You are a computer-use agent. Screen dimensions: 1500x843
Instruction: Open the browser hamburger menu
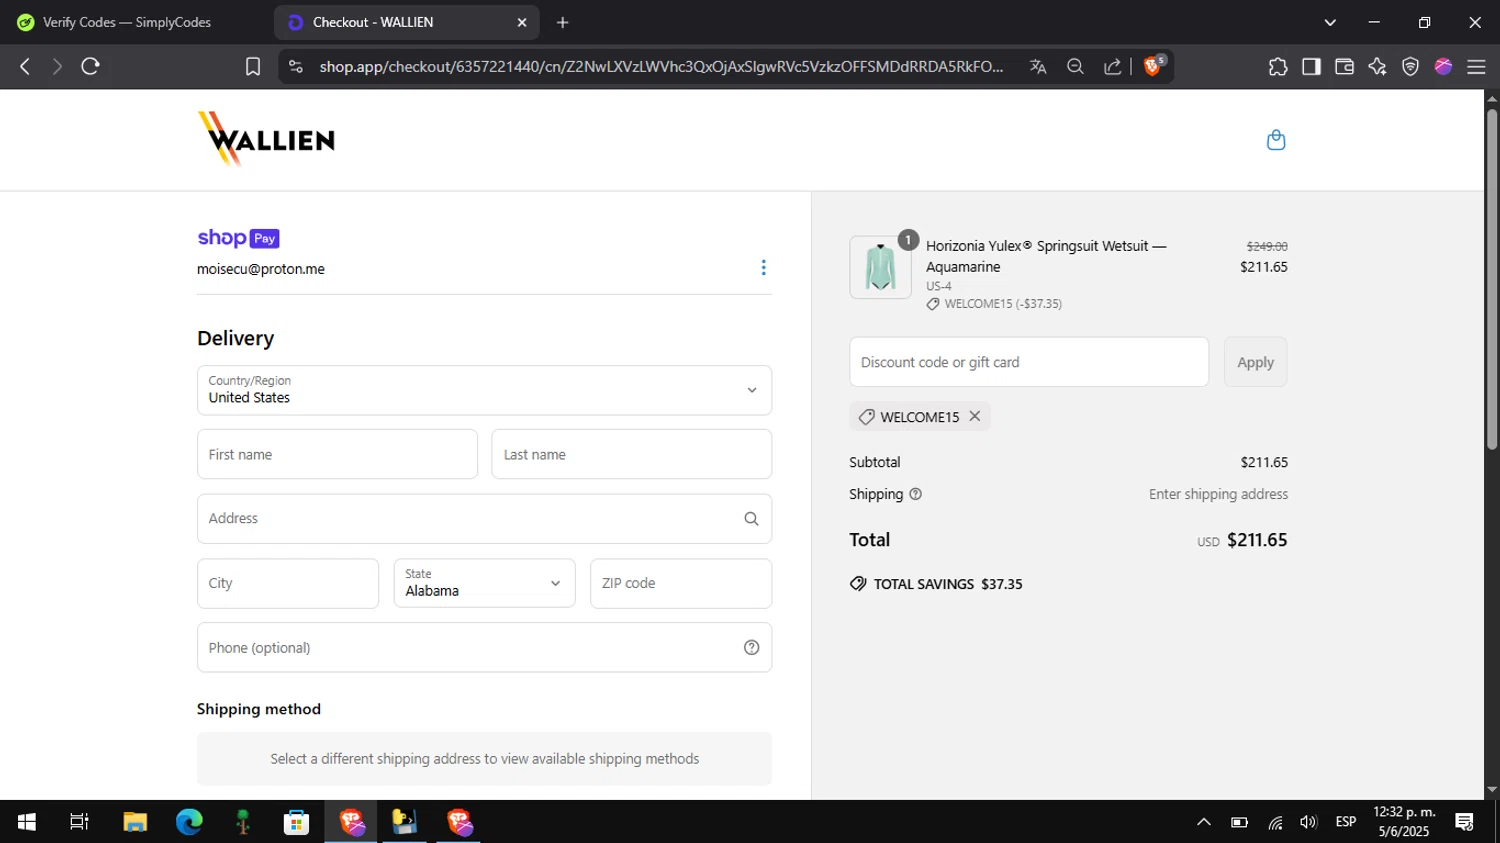pos(1476,66)
